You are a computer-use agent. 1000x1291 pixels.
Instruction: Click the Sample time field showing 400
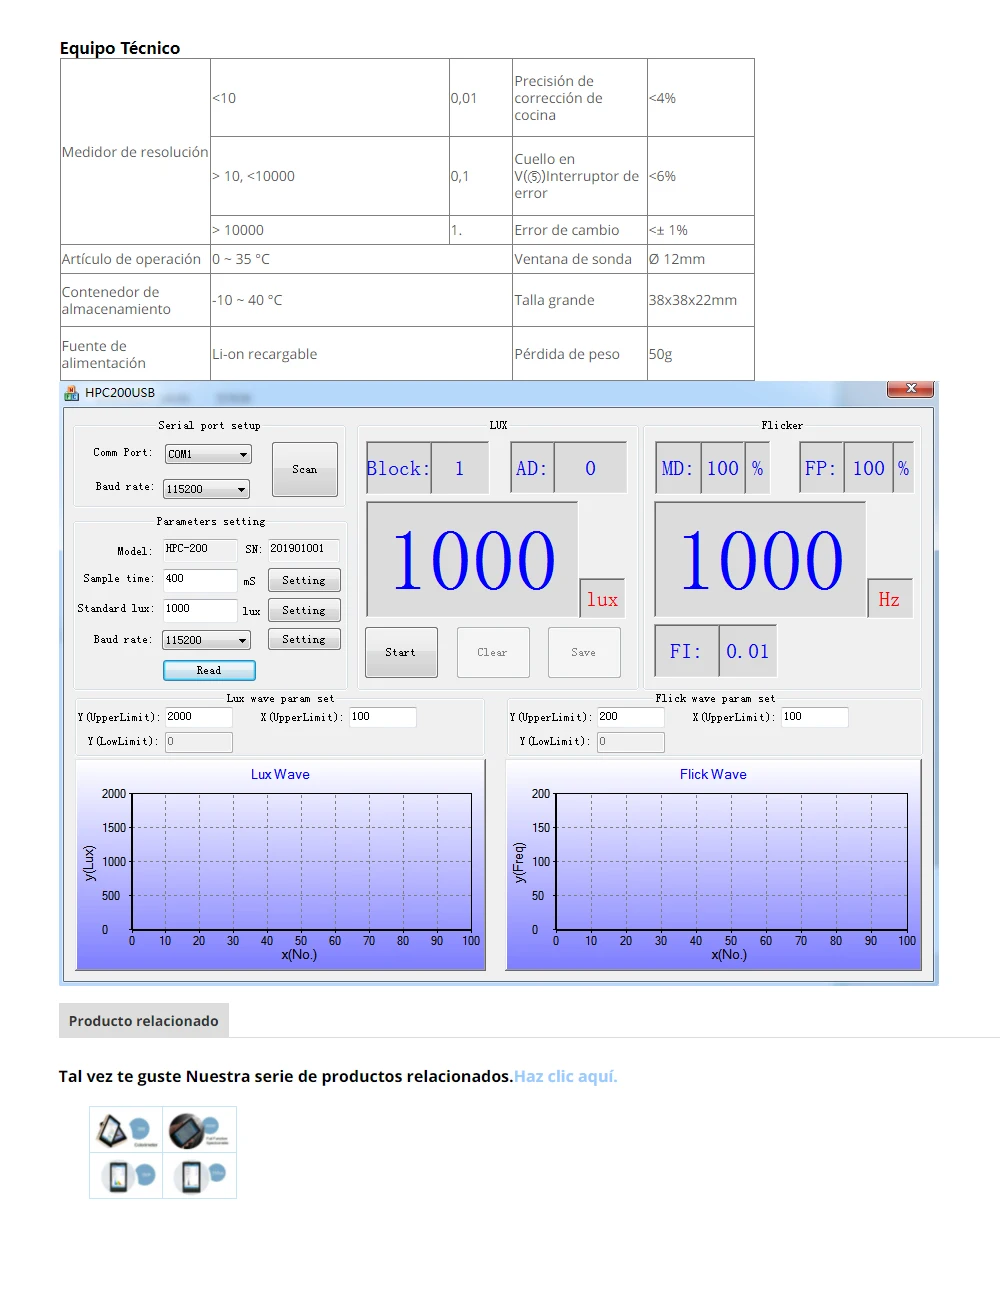click(200, 579)
